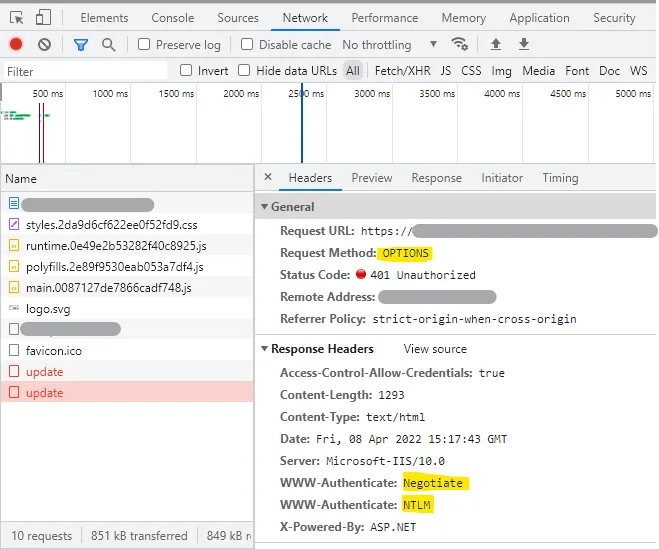Stop recording the network log
659x549 pixels.
coord(16,44)
